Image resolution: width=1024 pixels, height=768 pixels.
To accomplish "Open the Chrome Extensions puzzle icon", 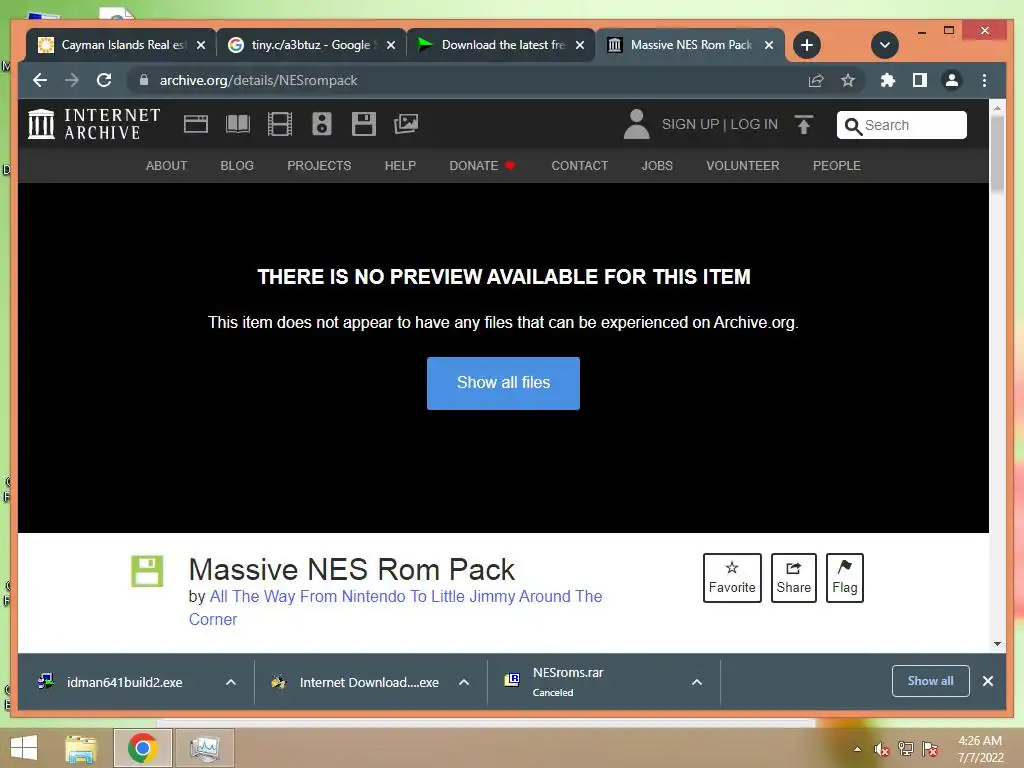I will click(888, 80).
